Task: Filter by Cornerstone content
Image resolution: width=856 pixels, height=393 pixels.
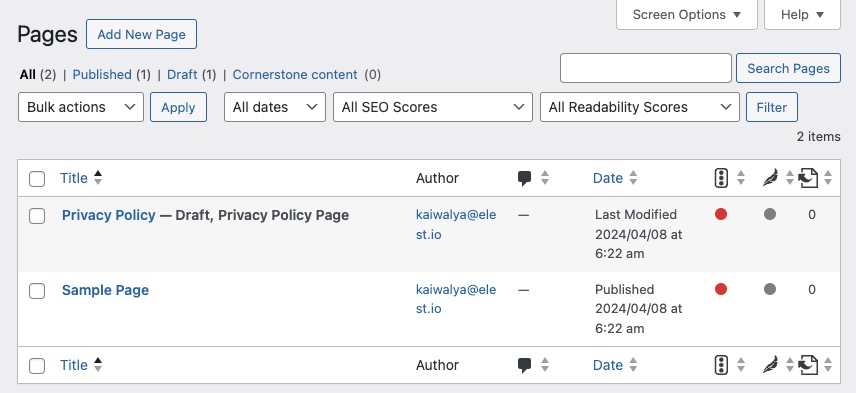Action: point(295,75)
